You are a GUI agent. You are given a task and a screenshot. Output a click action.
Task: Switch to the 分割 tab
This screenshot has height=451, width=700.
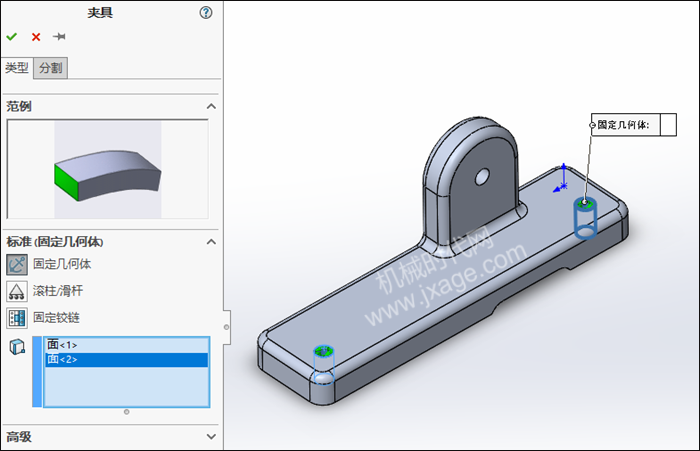[x=50, y=68]
